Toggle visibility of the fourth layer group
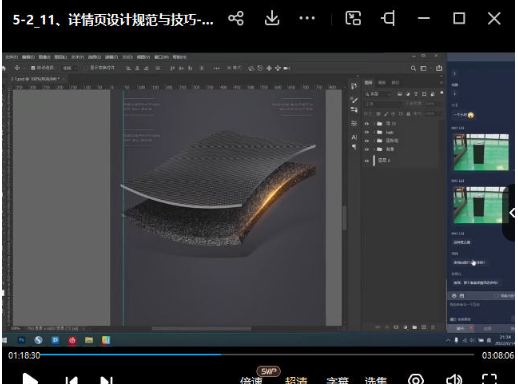This screenshot has width=518, height=384. pyautogui.click(x=367, y=149)
